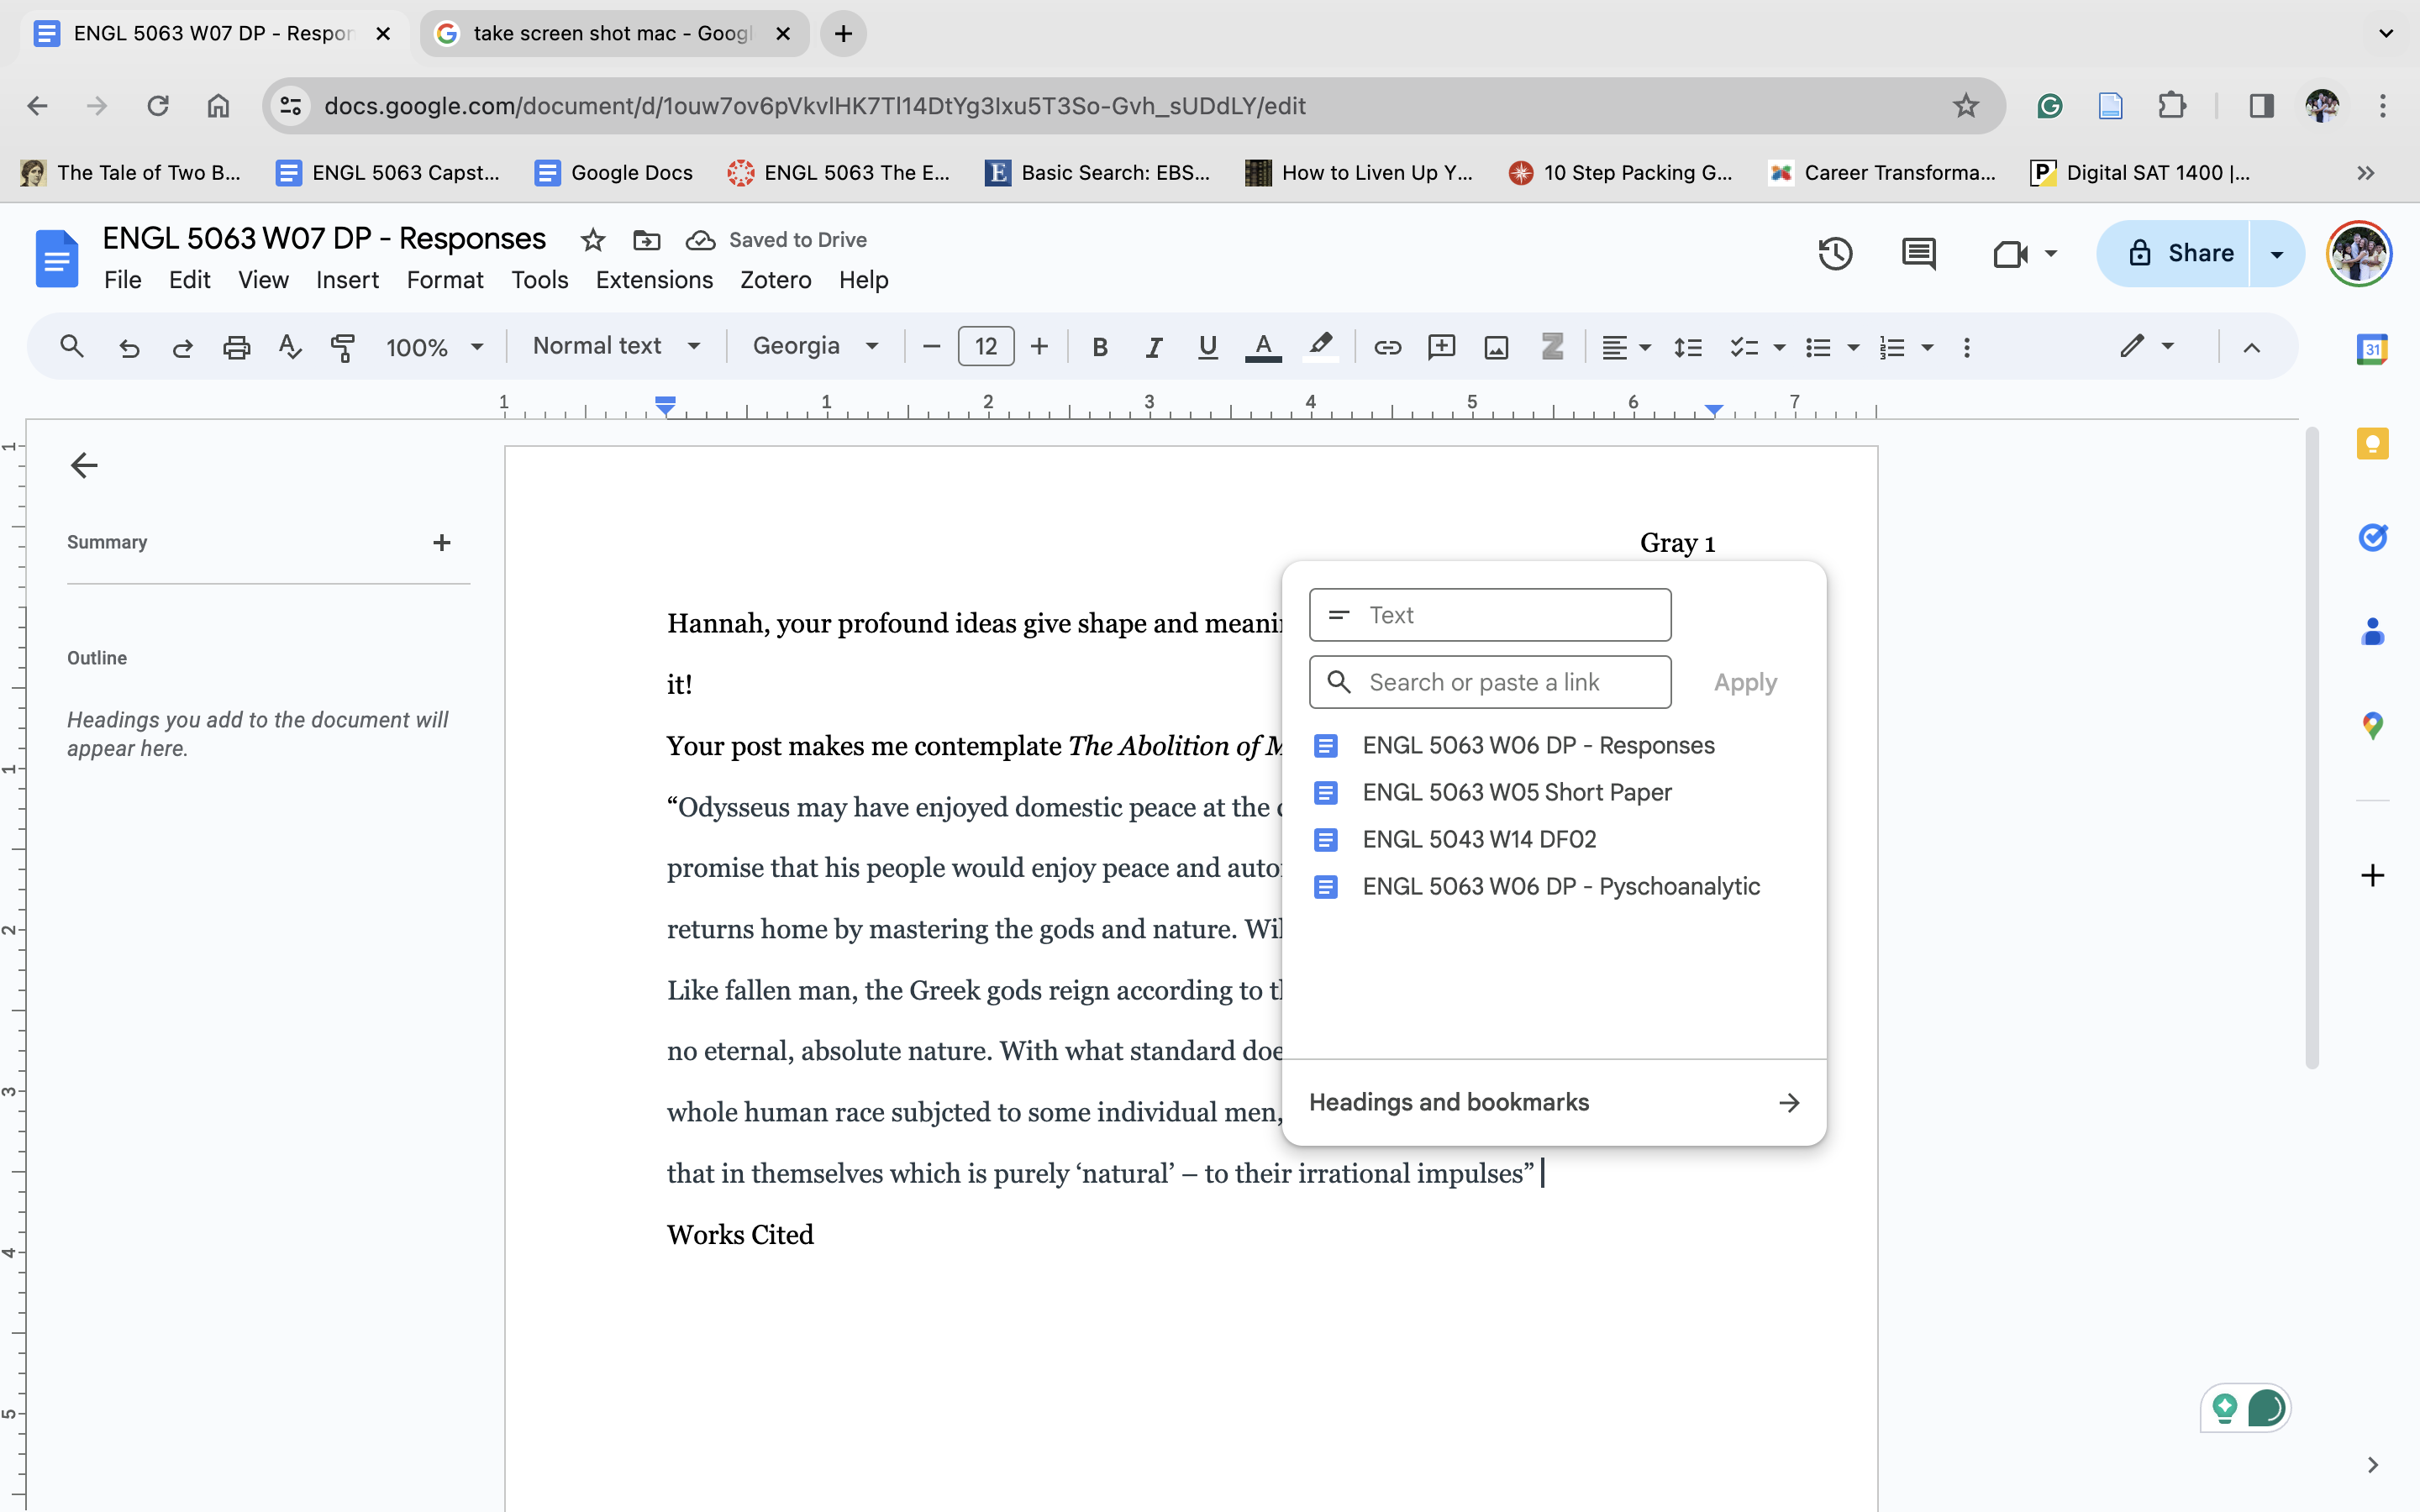Expand the zoom 100% dropdown
The width and height of the screenshot is (2420, 1512).
(434, 347)
